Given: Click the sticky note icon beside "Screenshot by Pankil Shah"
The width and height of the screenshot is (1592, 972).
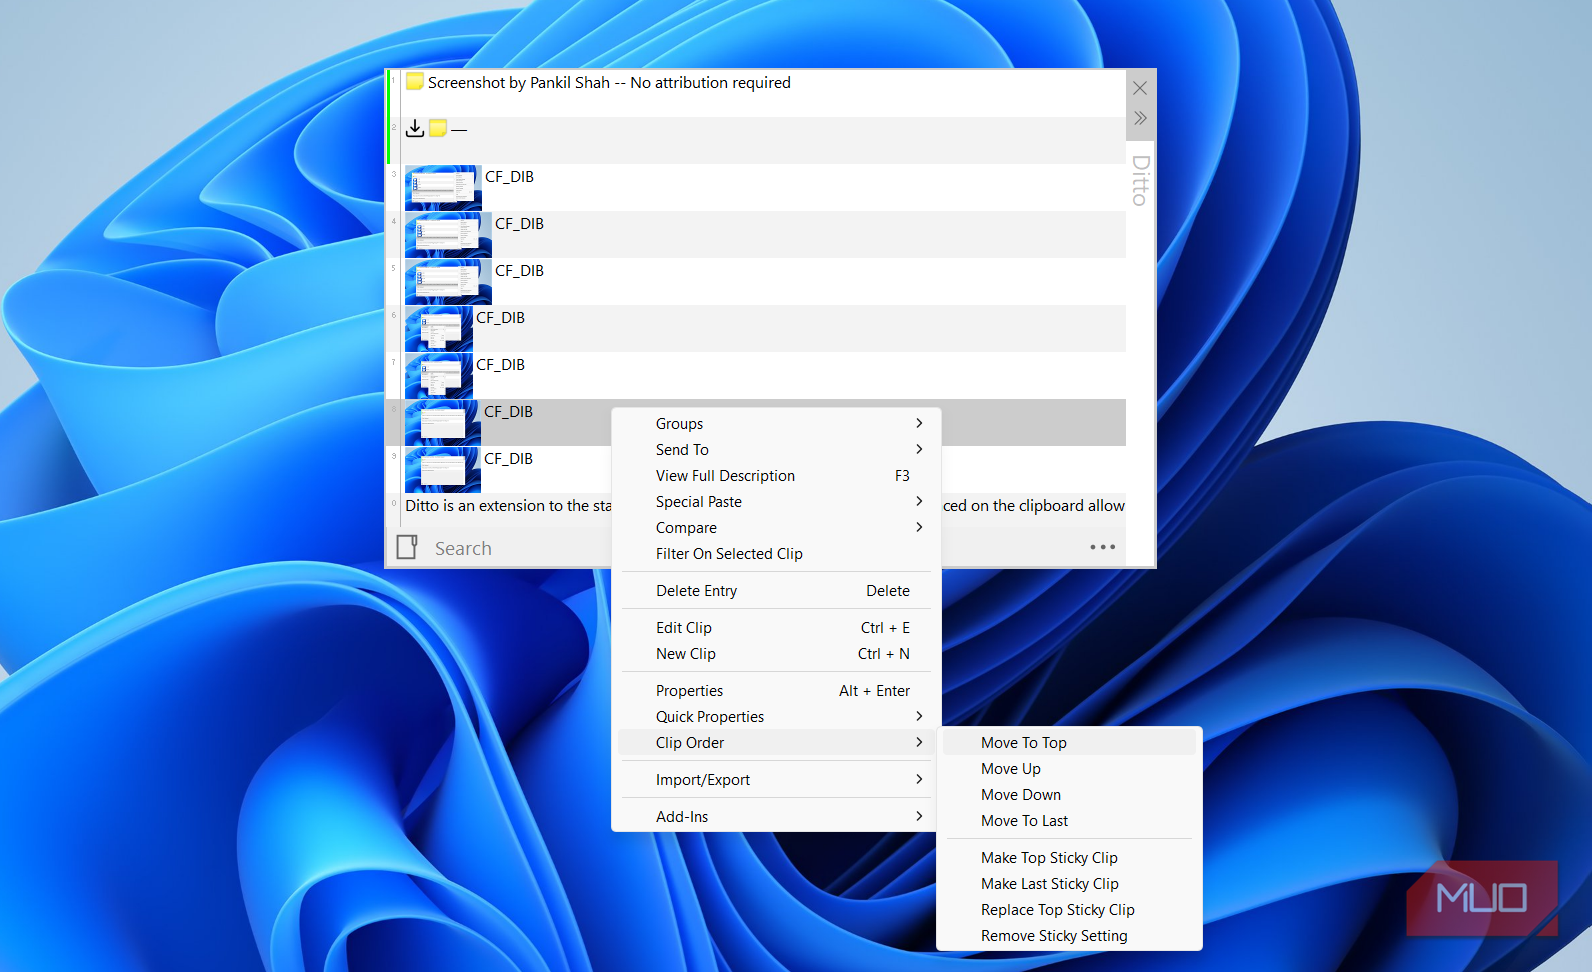Looking at the screenshot, I should click(x=415, y=82).
